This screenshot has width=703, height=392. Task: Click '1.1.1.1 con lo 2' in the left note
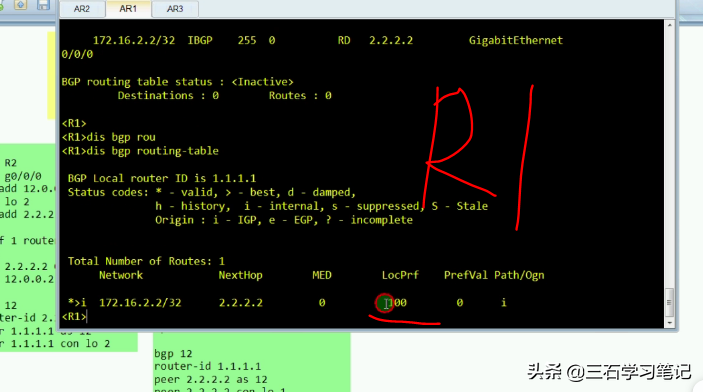point(60,344)
